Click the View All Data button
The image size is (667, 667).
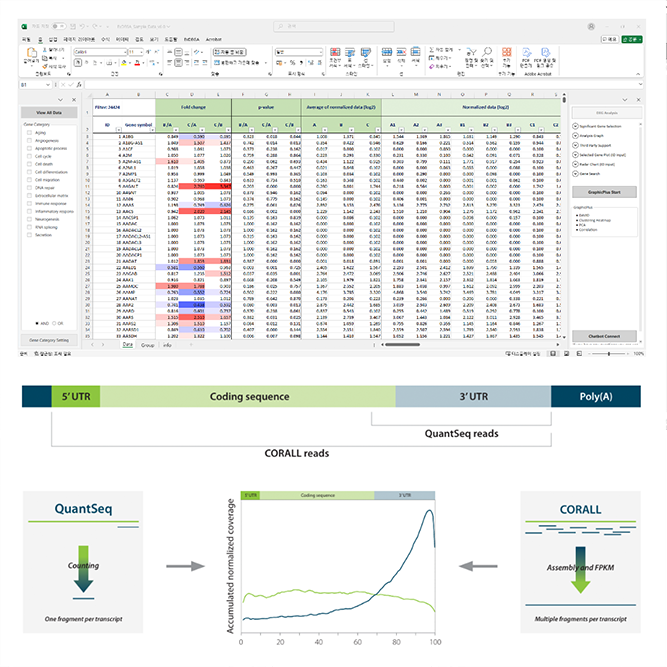[x=49, y=113]
